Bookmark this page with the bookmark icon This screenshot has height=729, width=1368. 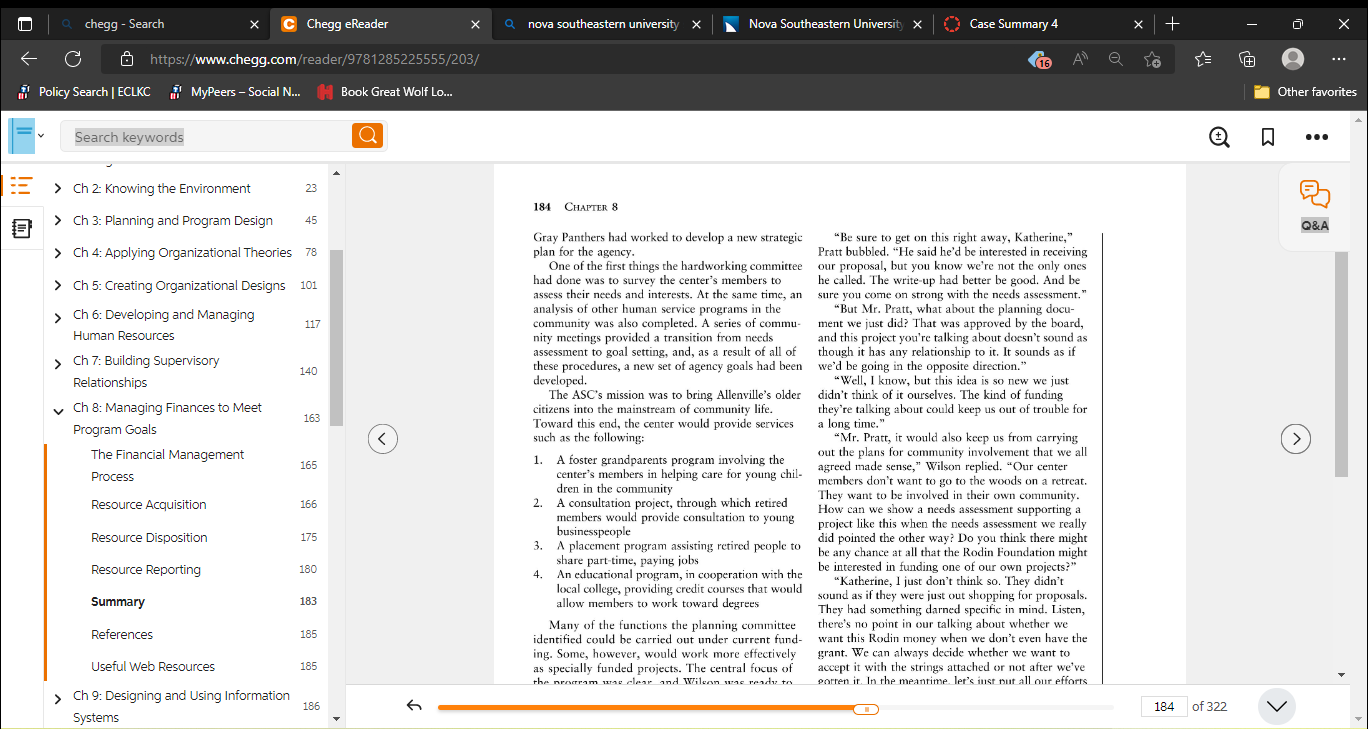pyautogui.click(x=1268, y=137)
